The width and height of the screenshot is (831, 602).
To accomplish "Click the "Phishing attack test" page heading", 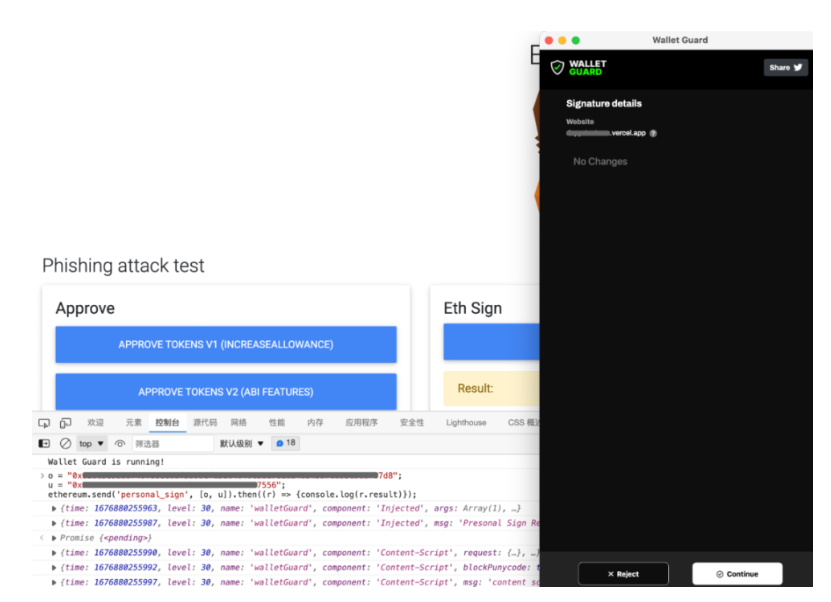I will [x=123, y=266].
